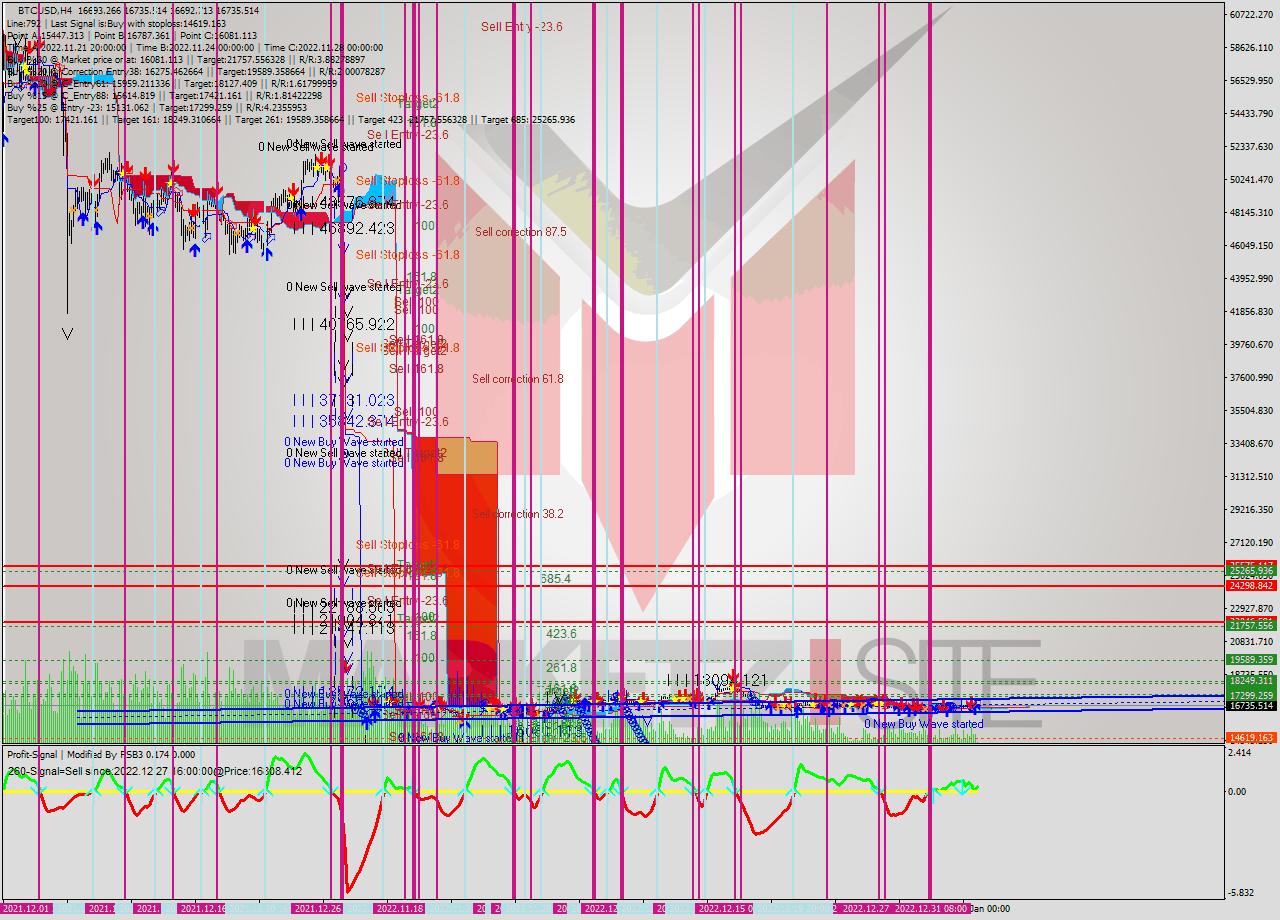Click the 'Sell correction 61.8' label
Screen dimensions: 1280x920
click(x=518, y=379)
